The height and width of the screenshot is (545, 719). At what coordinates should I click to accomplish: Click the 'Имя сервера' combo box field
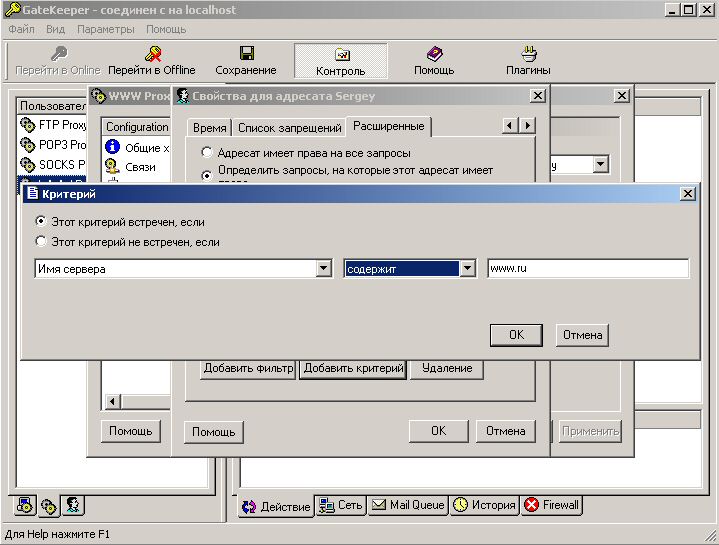click(183, 269)
